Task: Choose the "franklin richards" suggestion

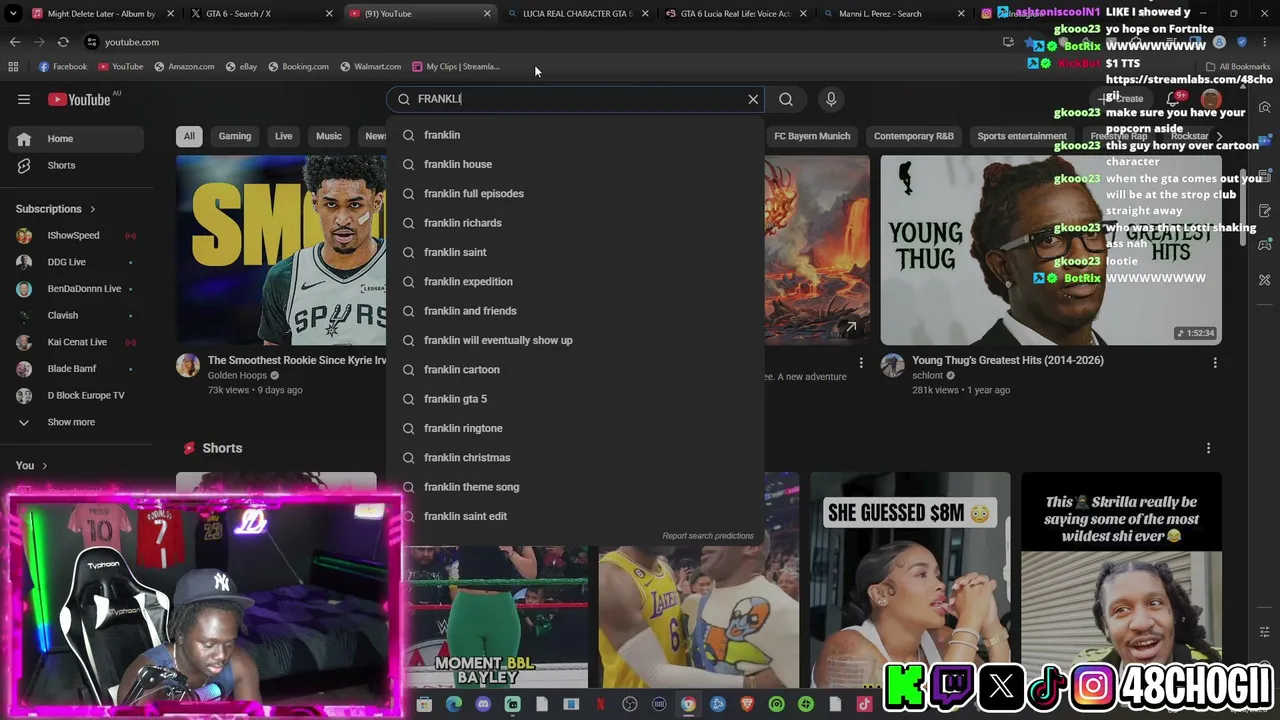Action: click(x=575, y=223)
